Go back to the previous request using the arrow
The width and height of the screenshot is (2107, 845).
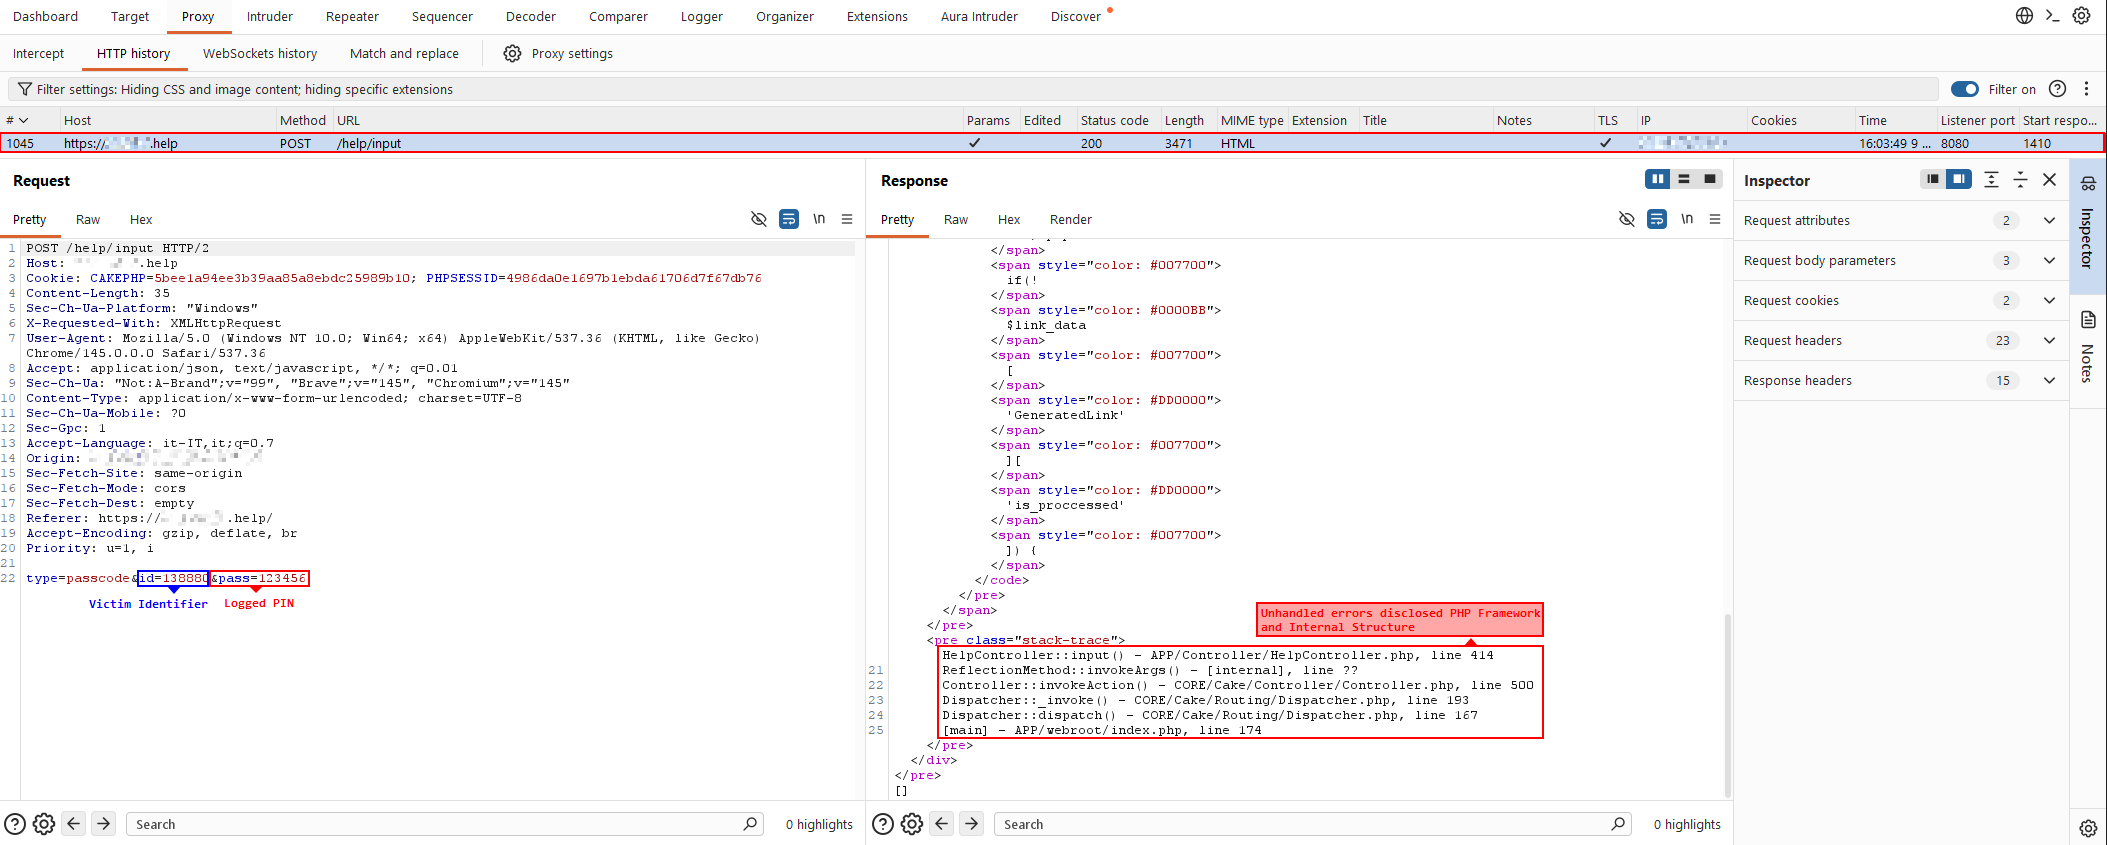pos(74,824)
